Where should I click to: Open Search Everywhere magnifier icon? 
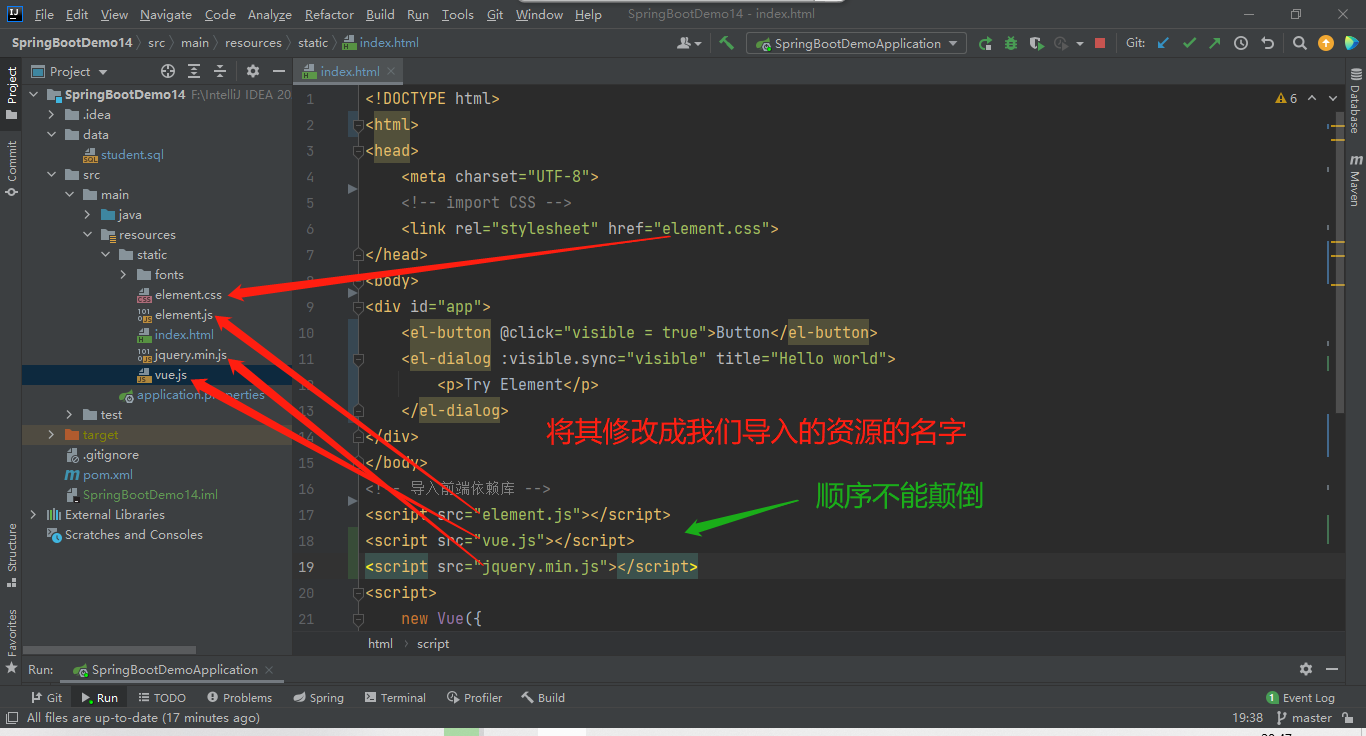tap(1299, 43)
